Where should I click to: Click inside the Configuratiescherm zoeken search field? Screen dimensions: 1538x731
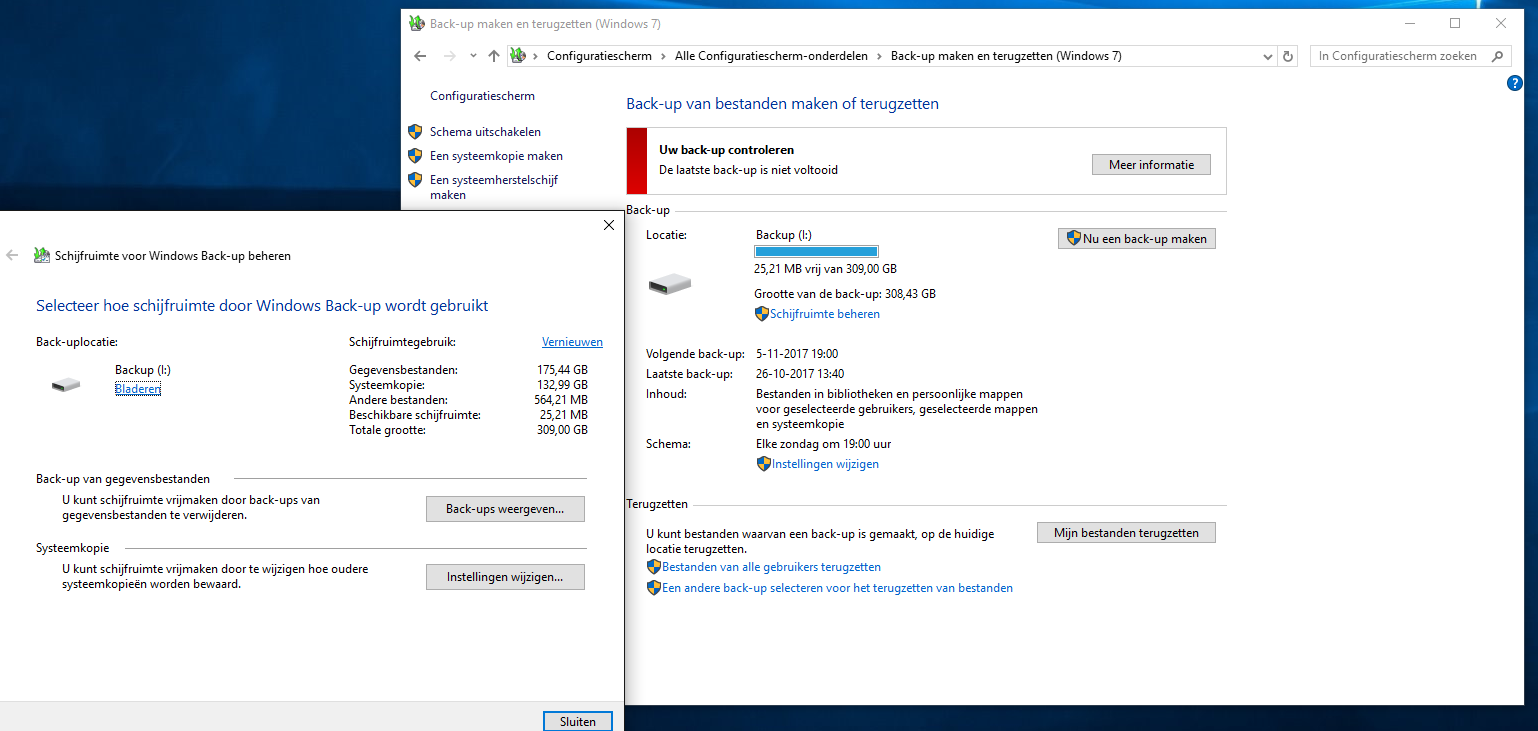(1398, 57)
